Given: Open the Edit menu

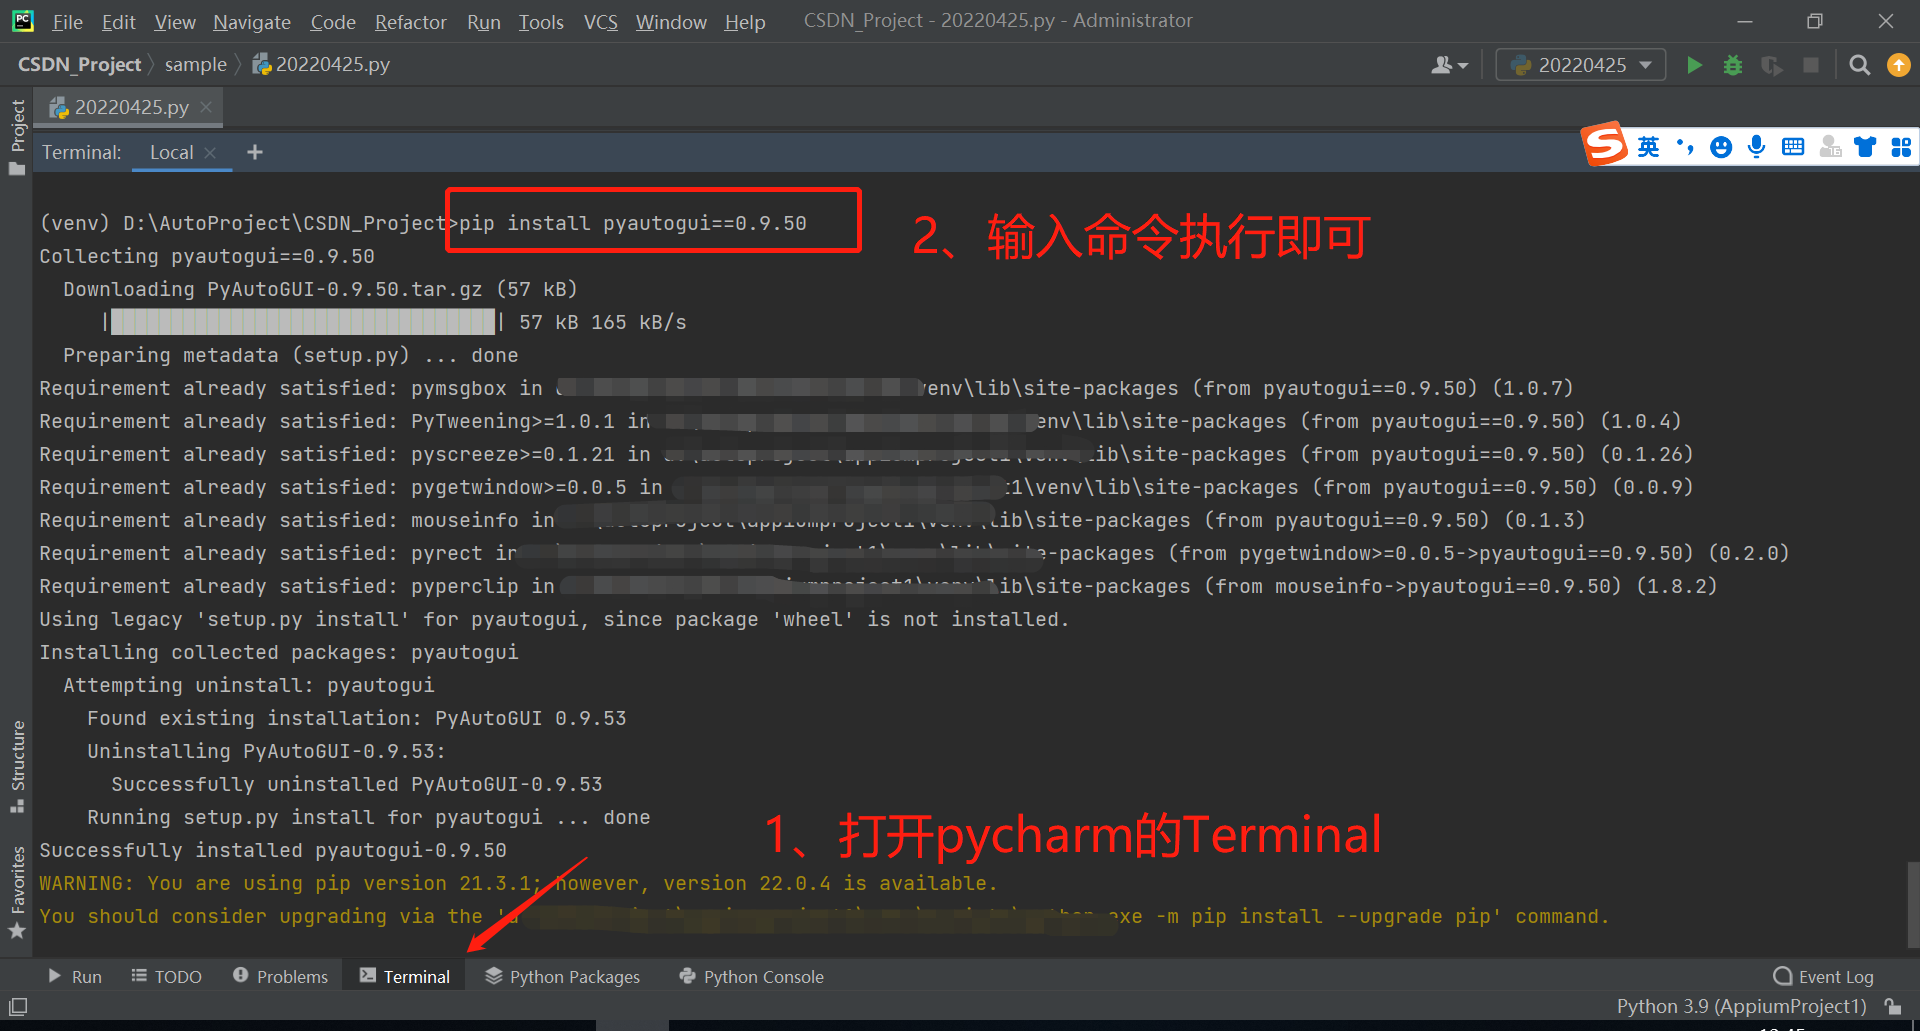Looking at the screenshot, I should 118,21.
